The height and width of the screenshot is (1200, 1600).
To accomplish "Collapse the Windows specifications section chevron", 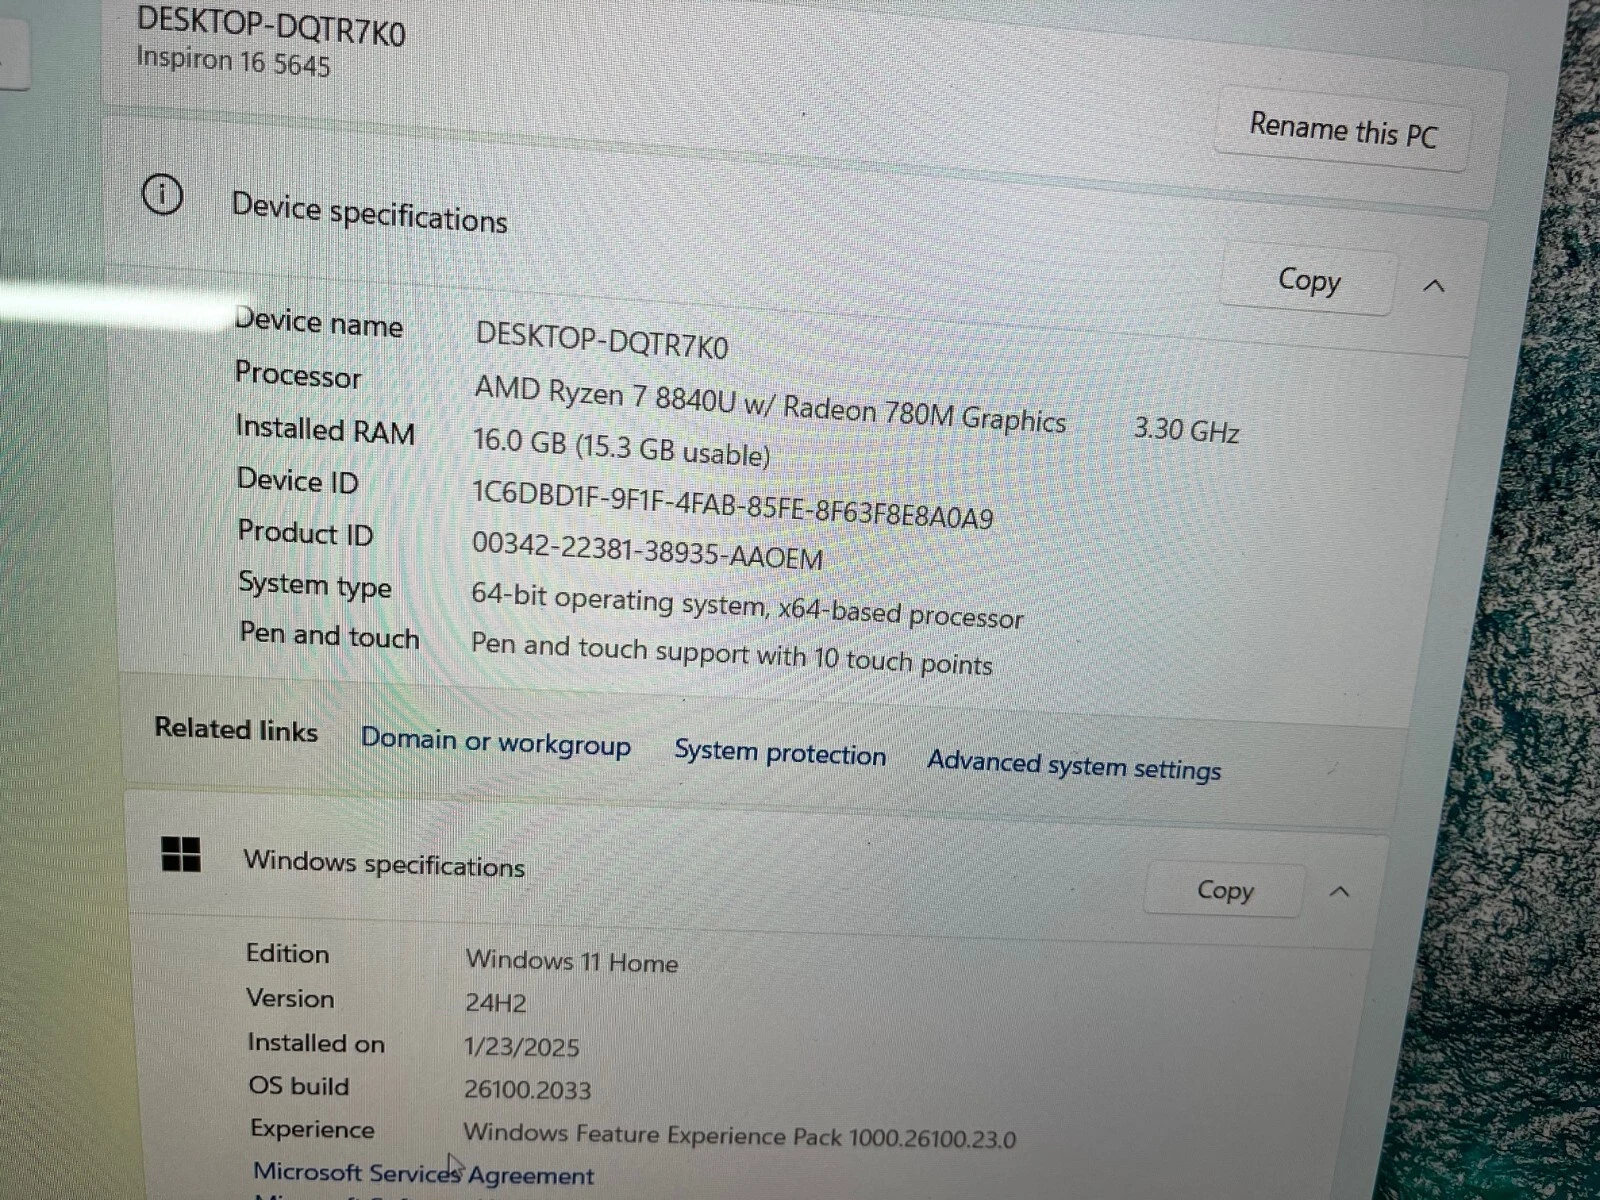I will click(x=1340, y=891).
